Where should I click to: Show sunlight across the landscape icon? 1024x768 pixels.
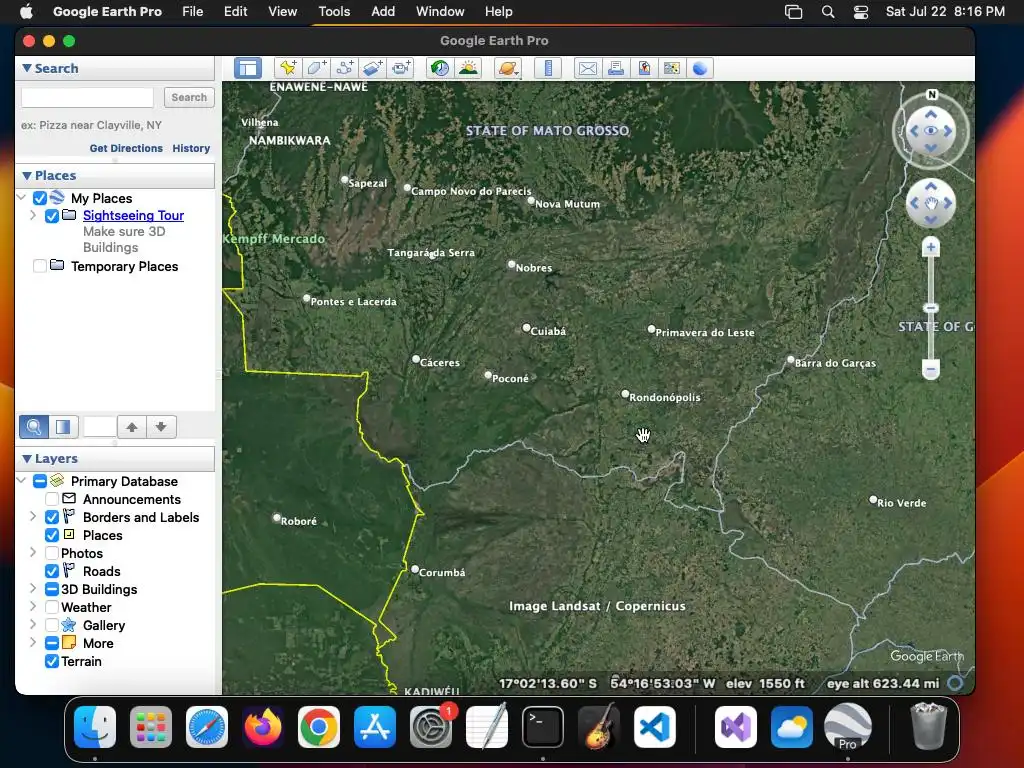[468, 68]
